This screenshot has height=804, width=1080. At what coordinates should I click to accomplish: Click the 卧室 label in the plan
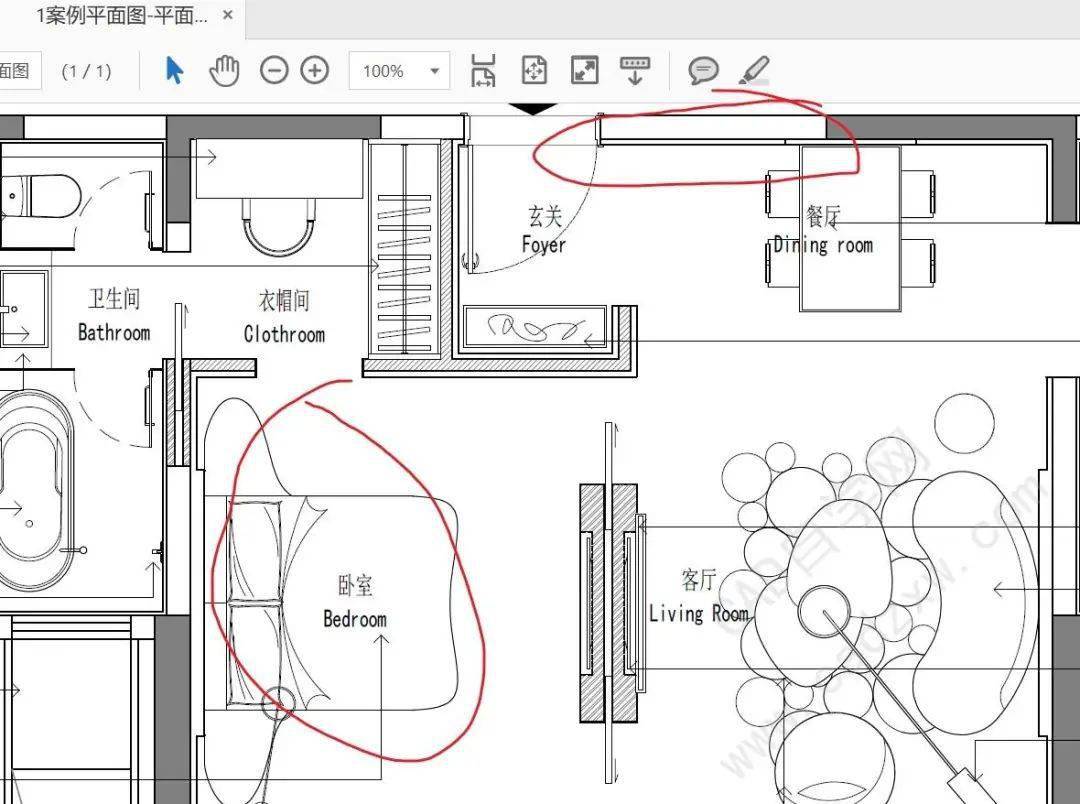[x=355, y=586]
